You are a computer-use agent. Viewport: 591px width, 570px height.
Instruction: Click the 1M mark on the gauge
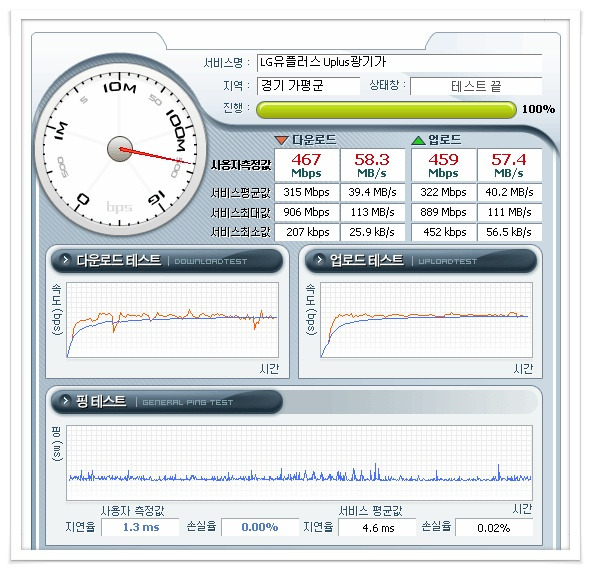(61, 131)
